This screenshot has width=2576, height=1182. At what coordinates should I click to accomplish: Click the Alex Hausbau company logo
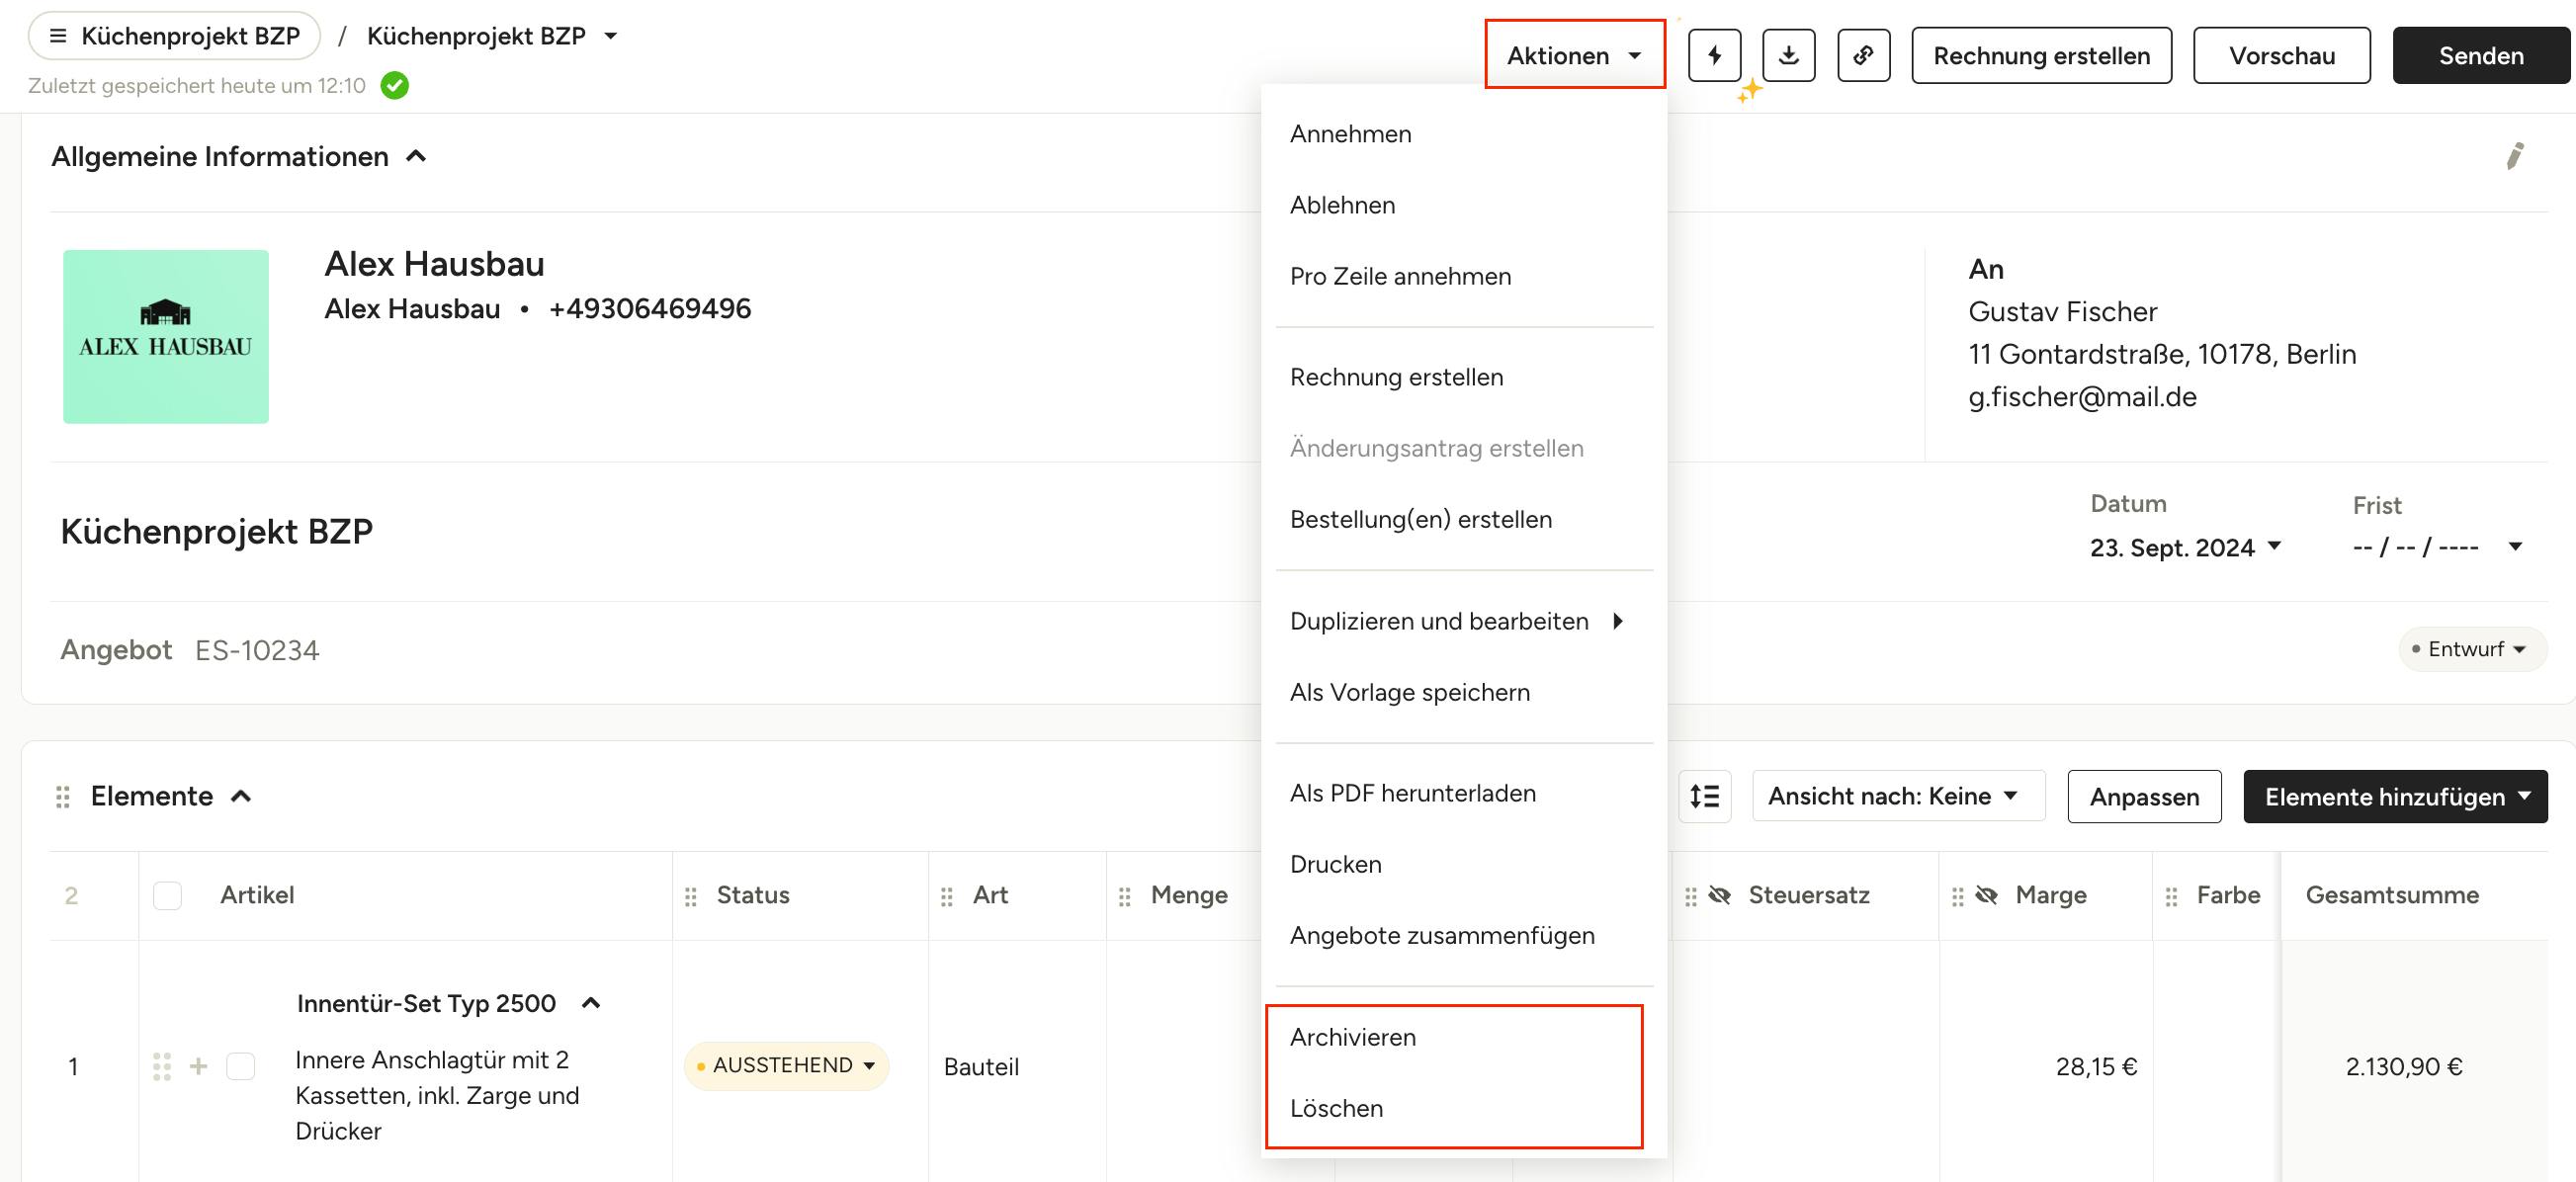(166, 336)
